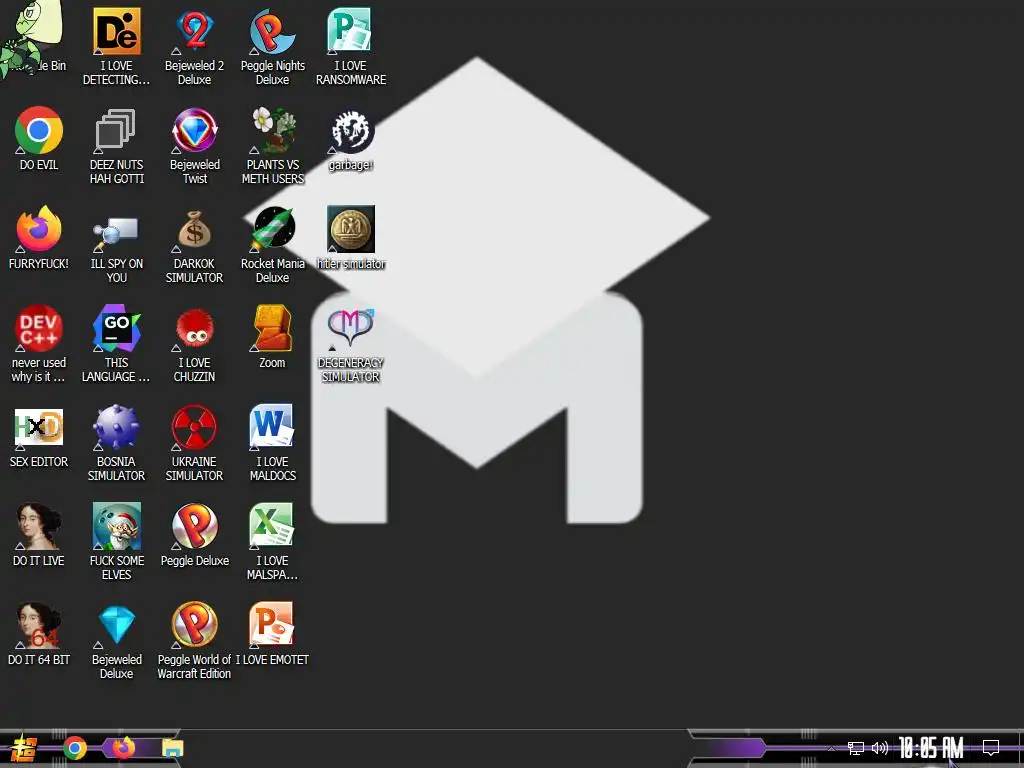Open Firefox from the taskbar
Viewport: 1024px width, 768px height.
pyautogui.click(x=123, y=748)
